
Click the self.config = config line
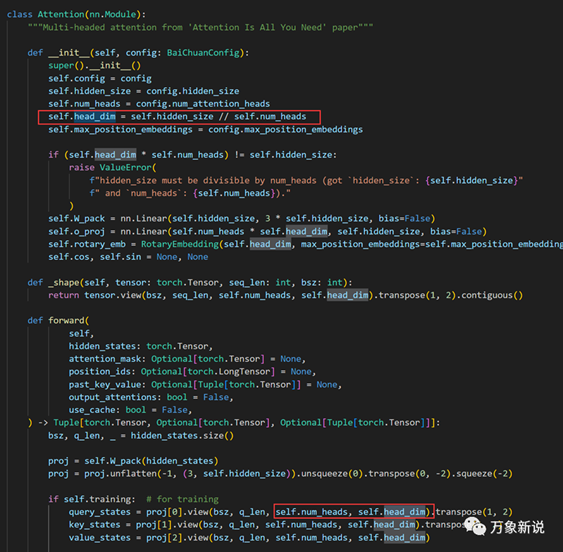[100, 78]
